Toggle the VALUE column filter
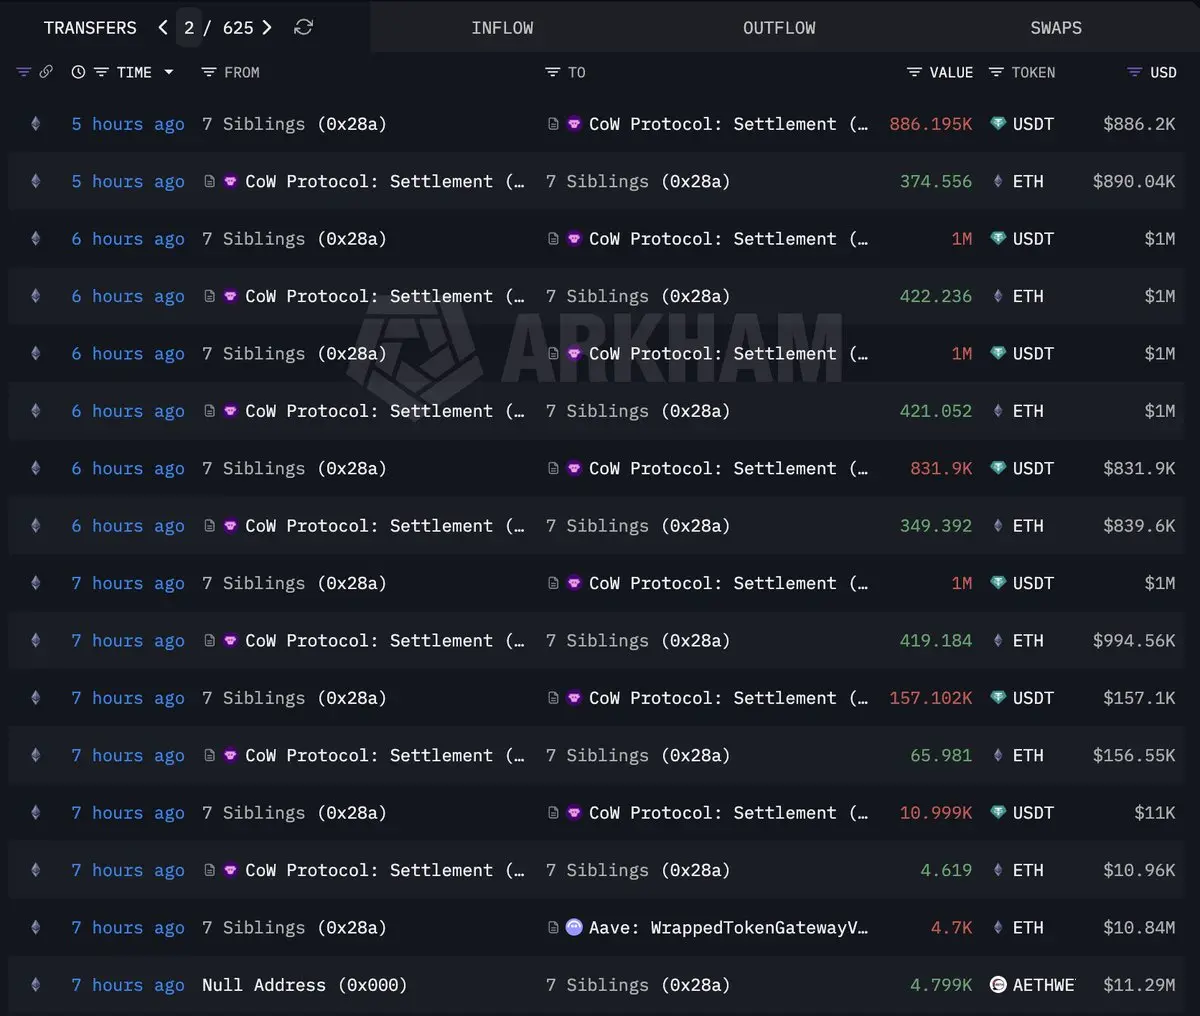This screenshot has height=1016, width=1200. [939, 72]
